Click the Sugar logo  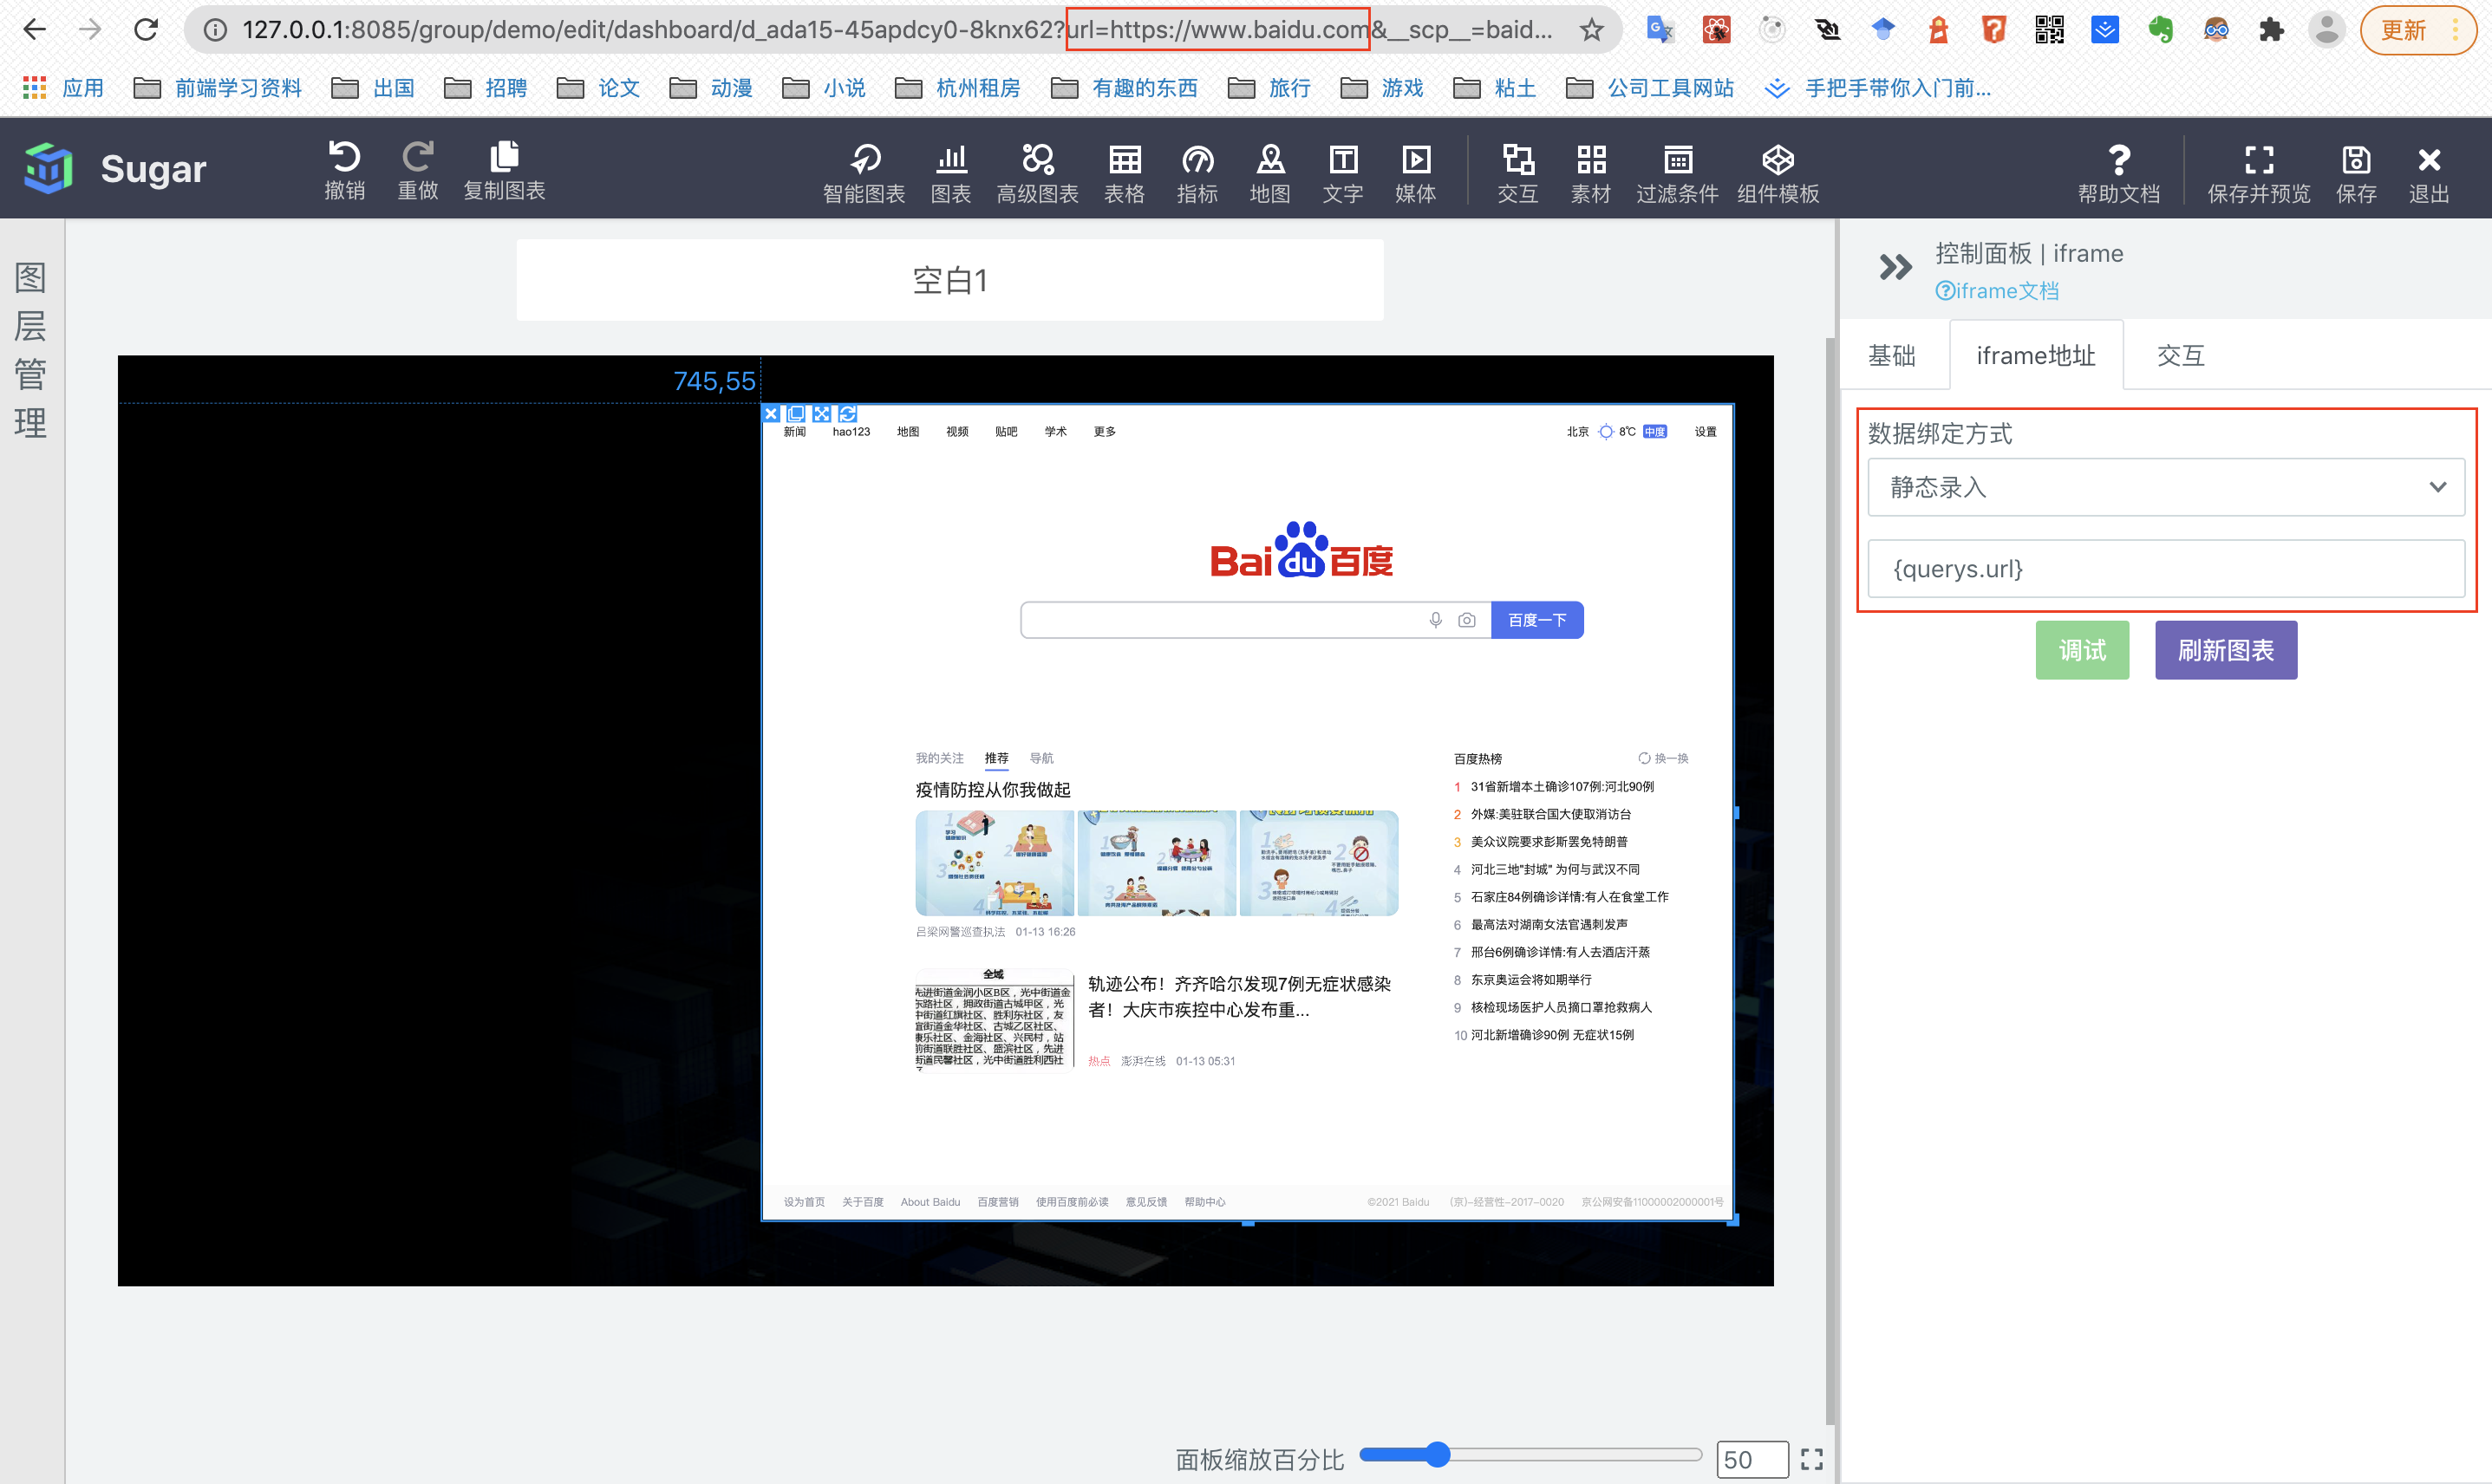tap(48, 168)
